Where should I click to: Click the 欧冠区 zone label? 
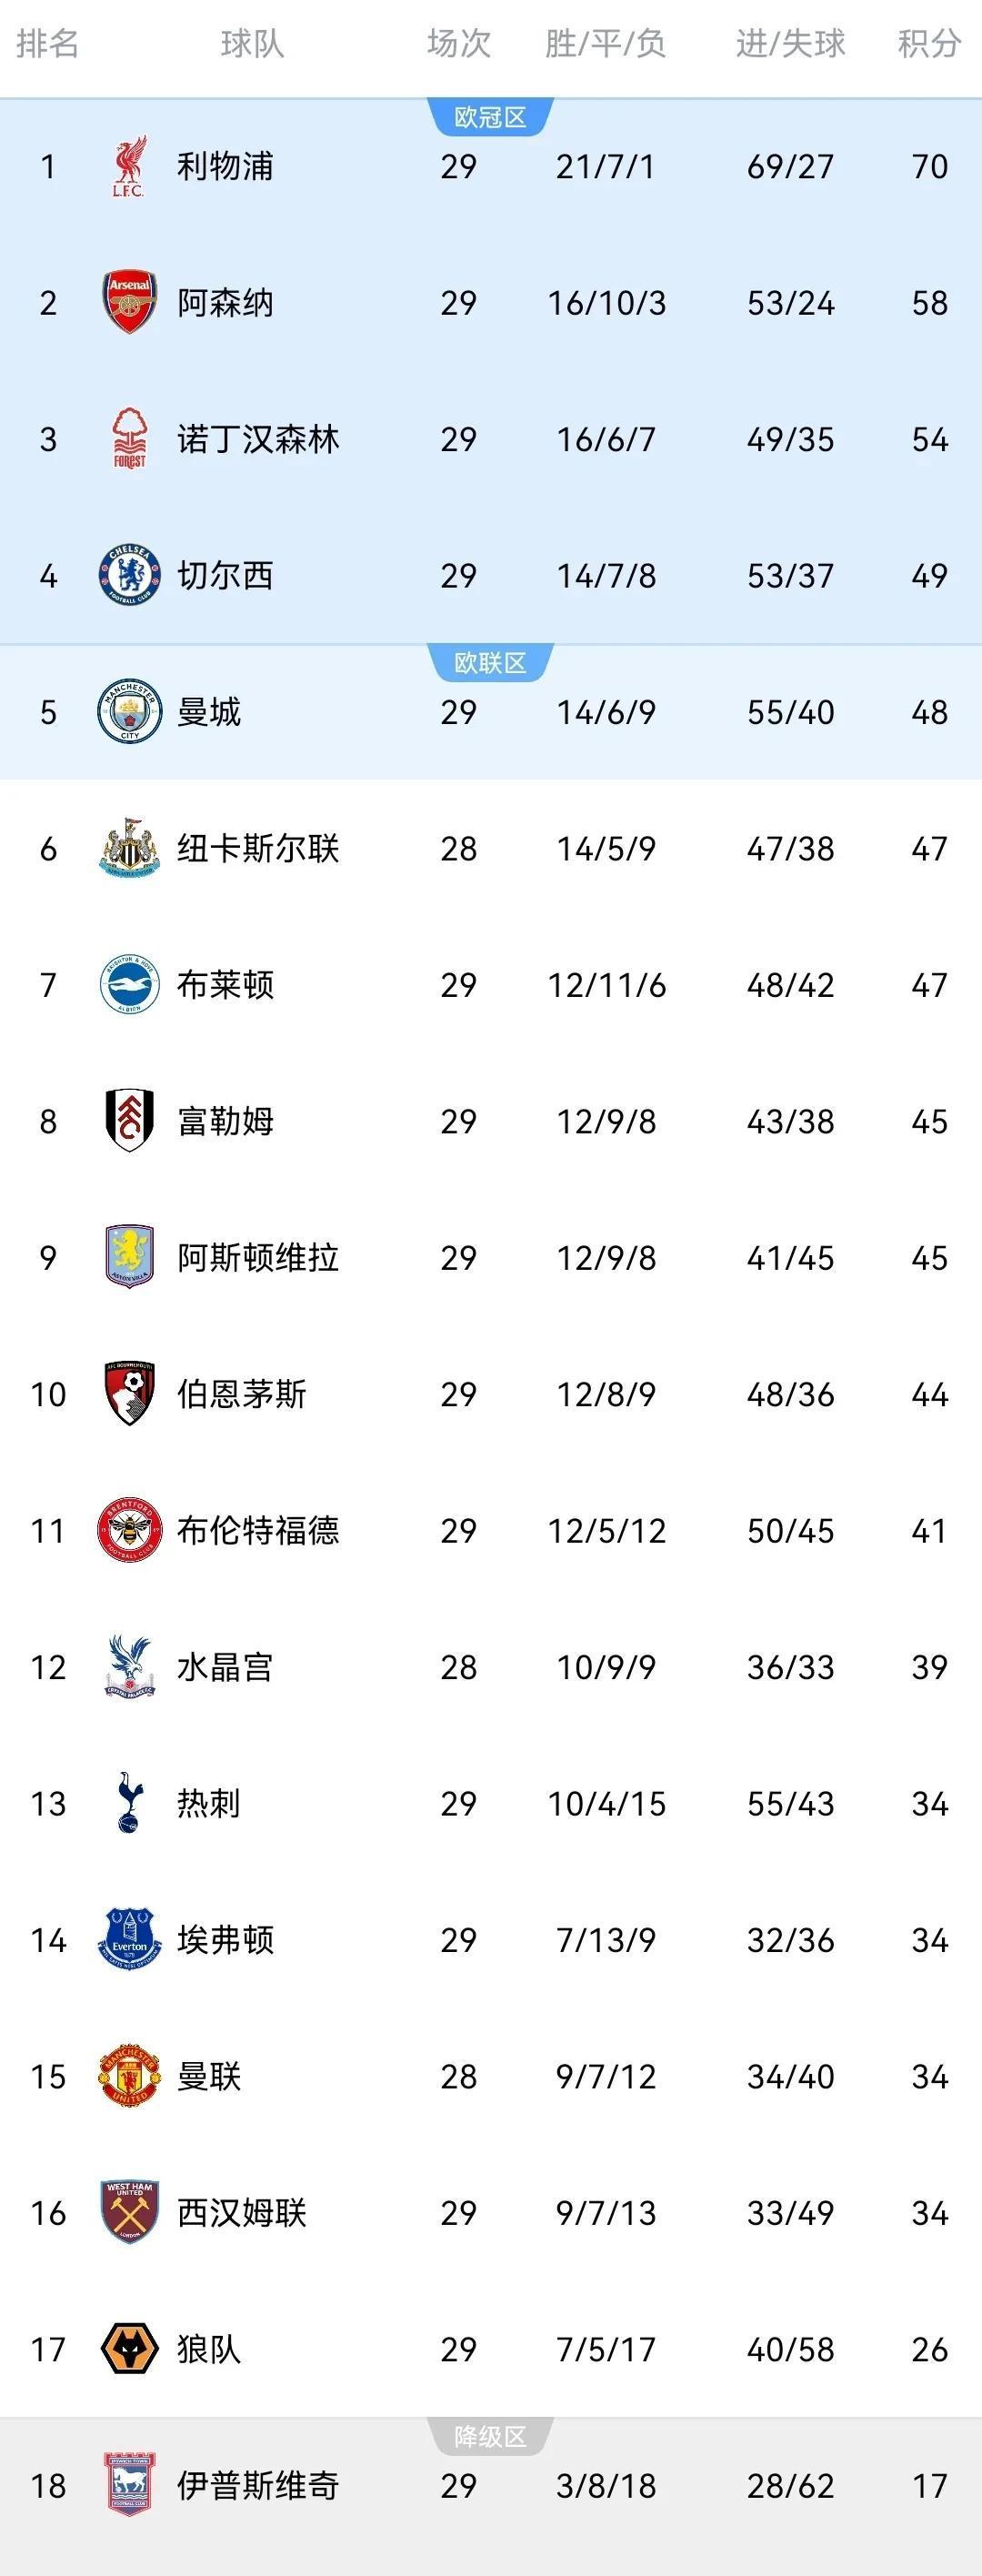(490, 117)
